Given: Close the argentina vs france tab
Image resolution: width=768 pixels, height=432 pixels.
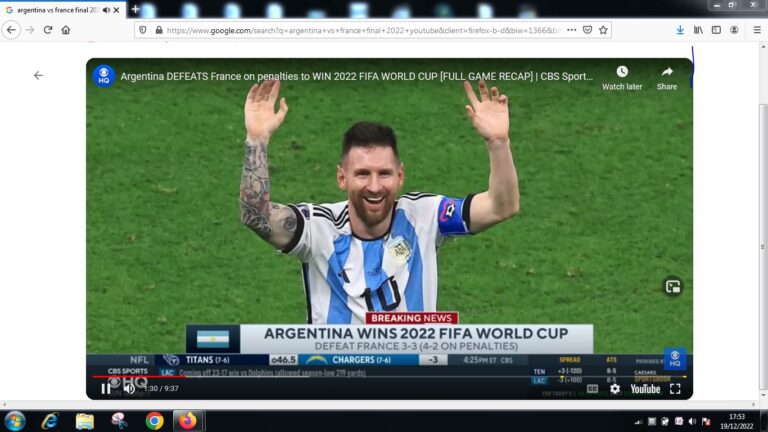Looking at the screenshot, I should click(117, 10).
